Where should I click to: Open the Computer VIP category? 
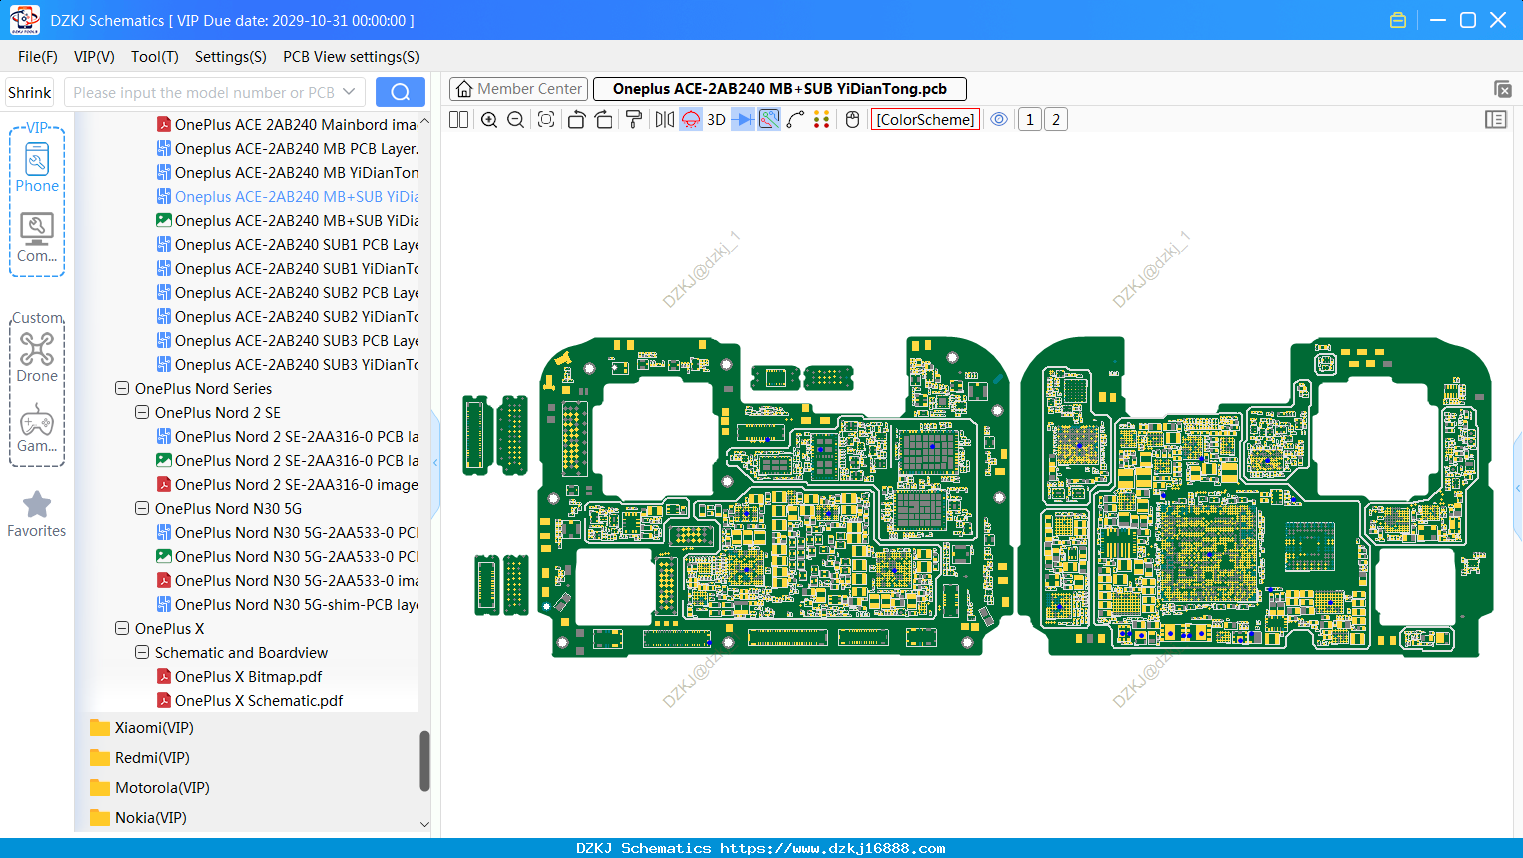[37, 237]
